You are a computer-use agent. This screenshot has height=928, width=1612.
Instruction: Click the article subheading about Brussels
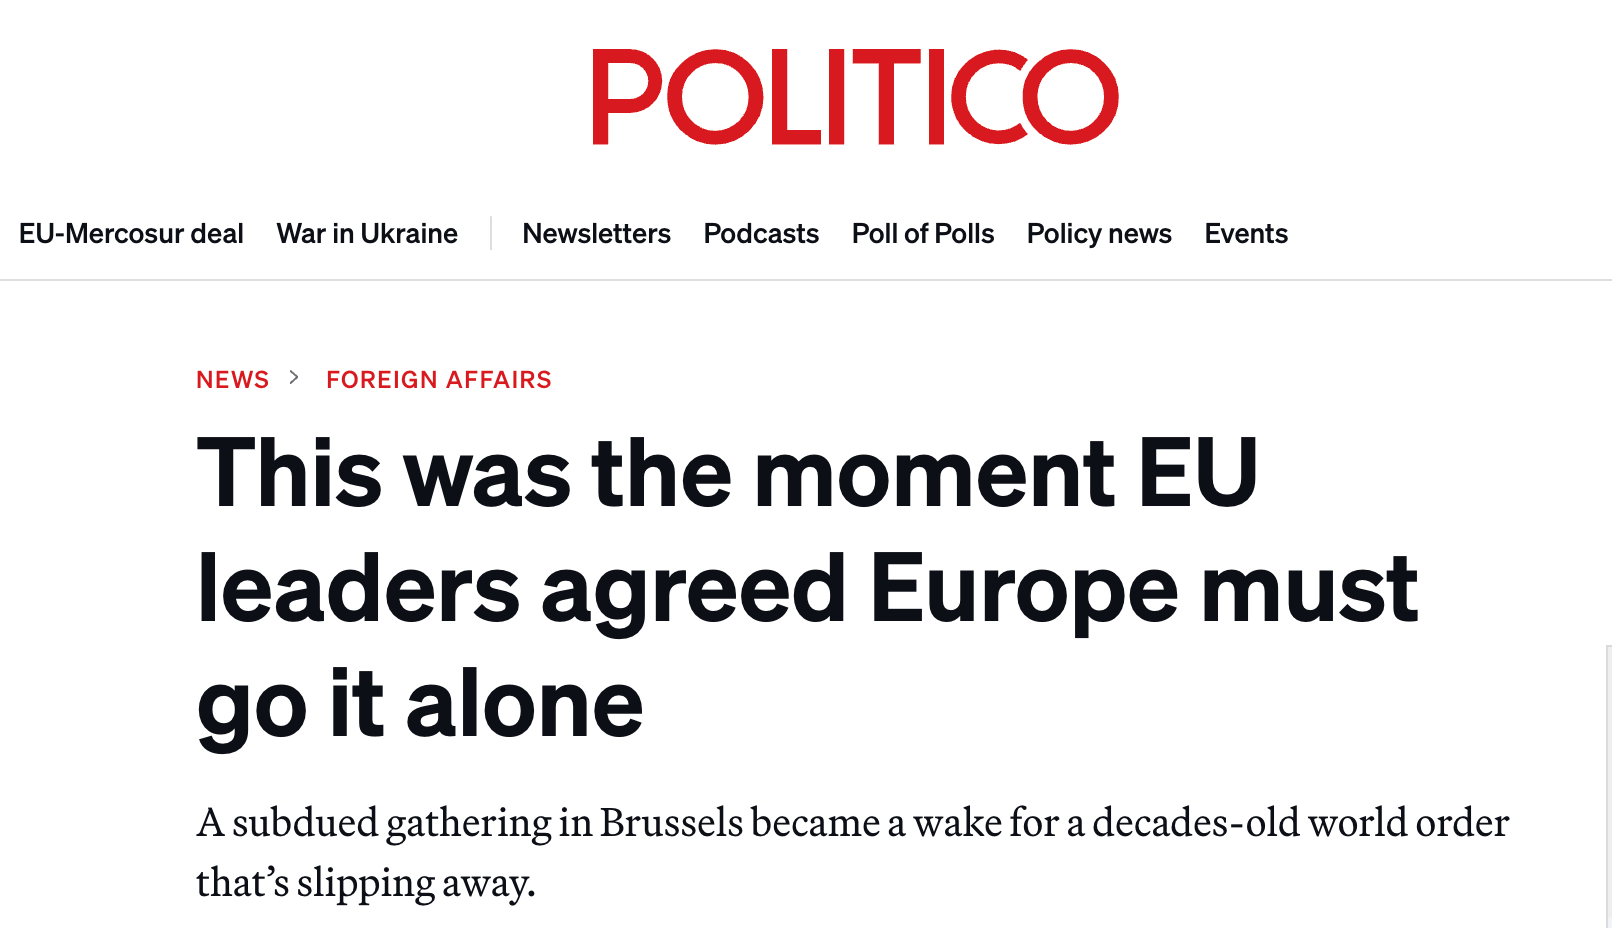pyautogui.click(x=852, y=823)
